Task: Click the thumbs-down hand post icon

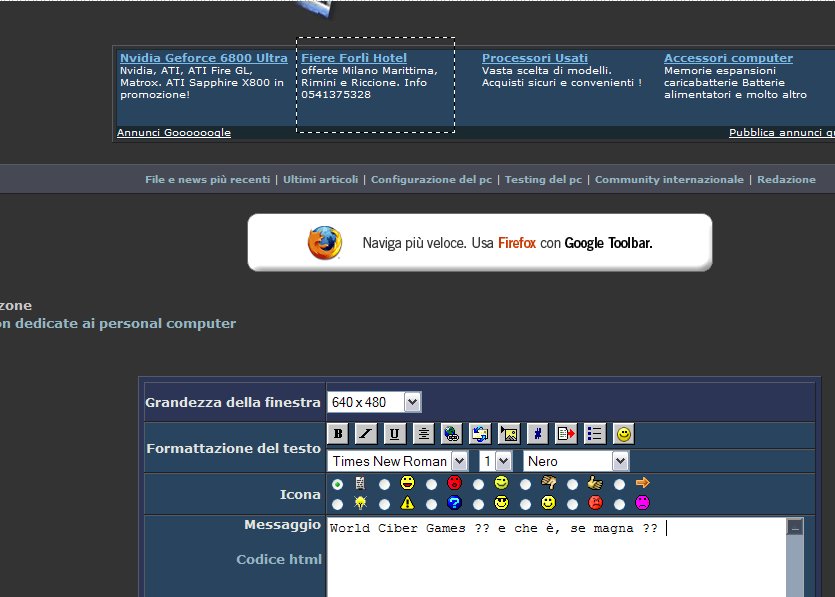Action: pyautogui.click(x=549, y=483)
